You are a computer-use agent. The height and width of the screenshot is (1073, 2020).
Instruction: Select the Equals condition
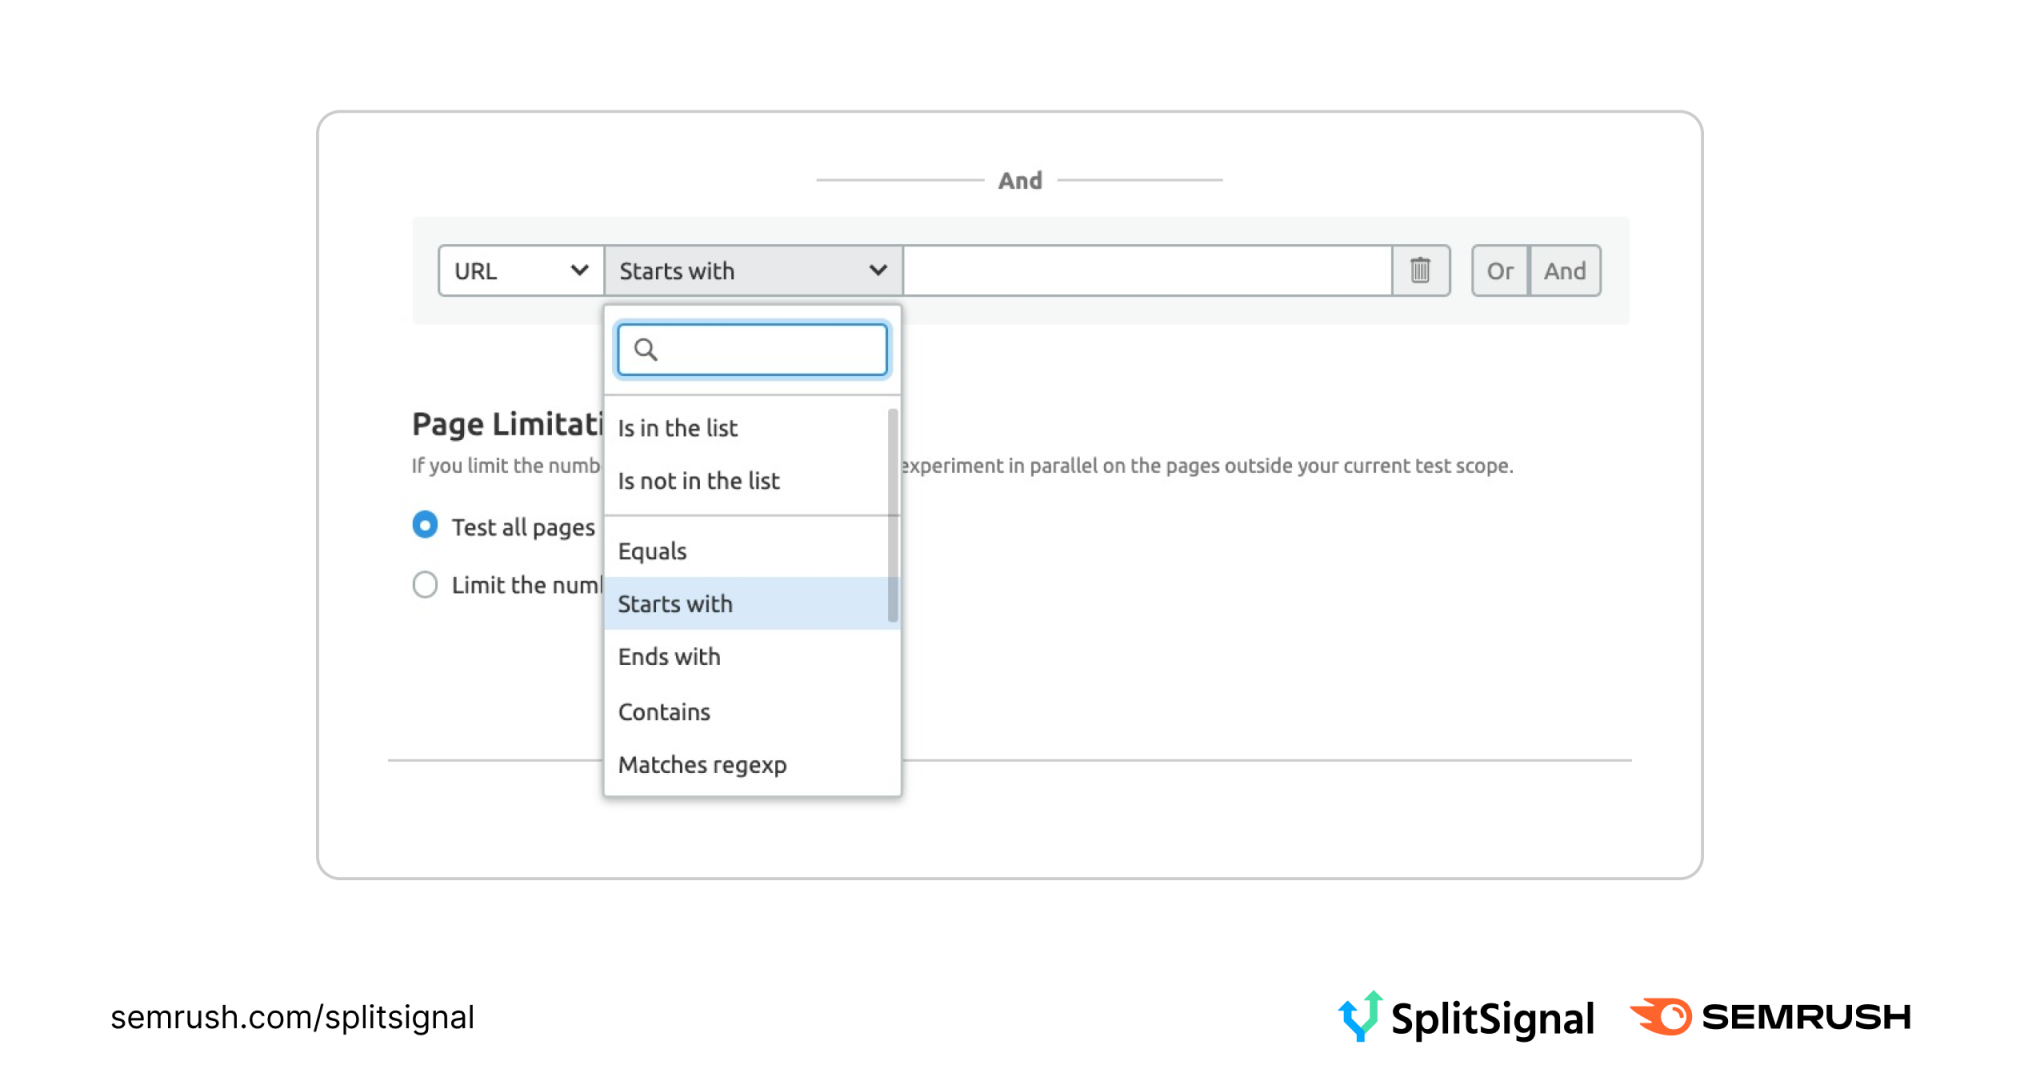coord(653,551)
